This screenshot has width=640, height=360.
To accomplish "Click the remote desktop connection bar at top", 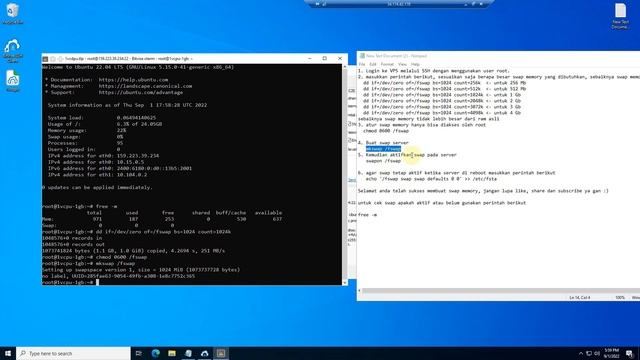I will pos(399,4).
